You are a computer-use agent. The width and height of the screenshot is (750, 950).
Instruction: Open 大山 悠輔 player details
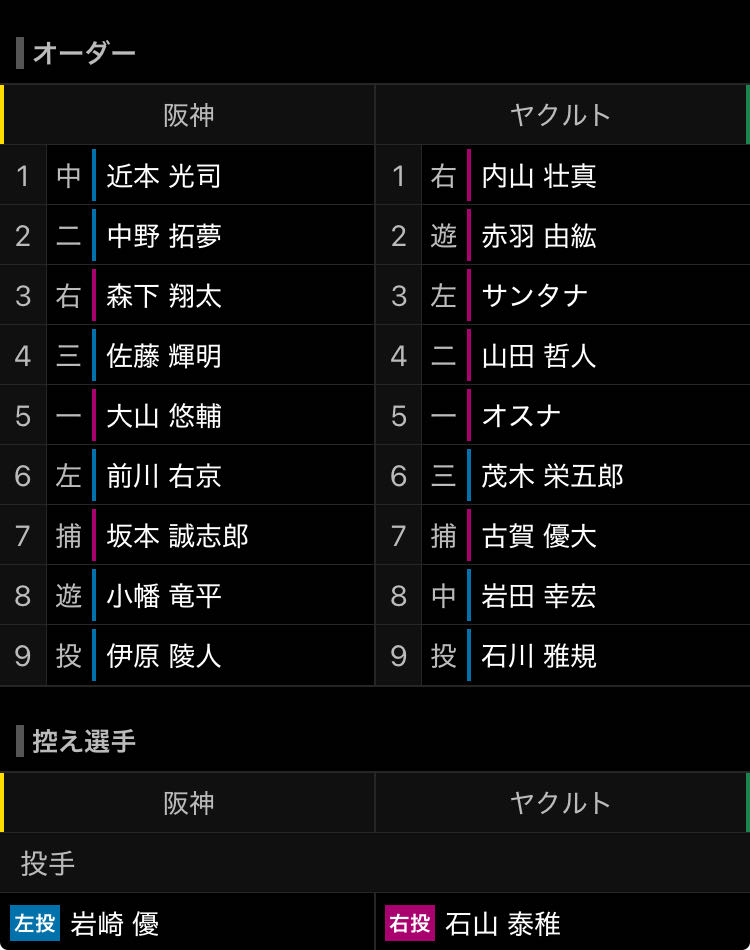point(164,416)
